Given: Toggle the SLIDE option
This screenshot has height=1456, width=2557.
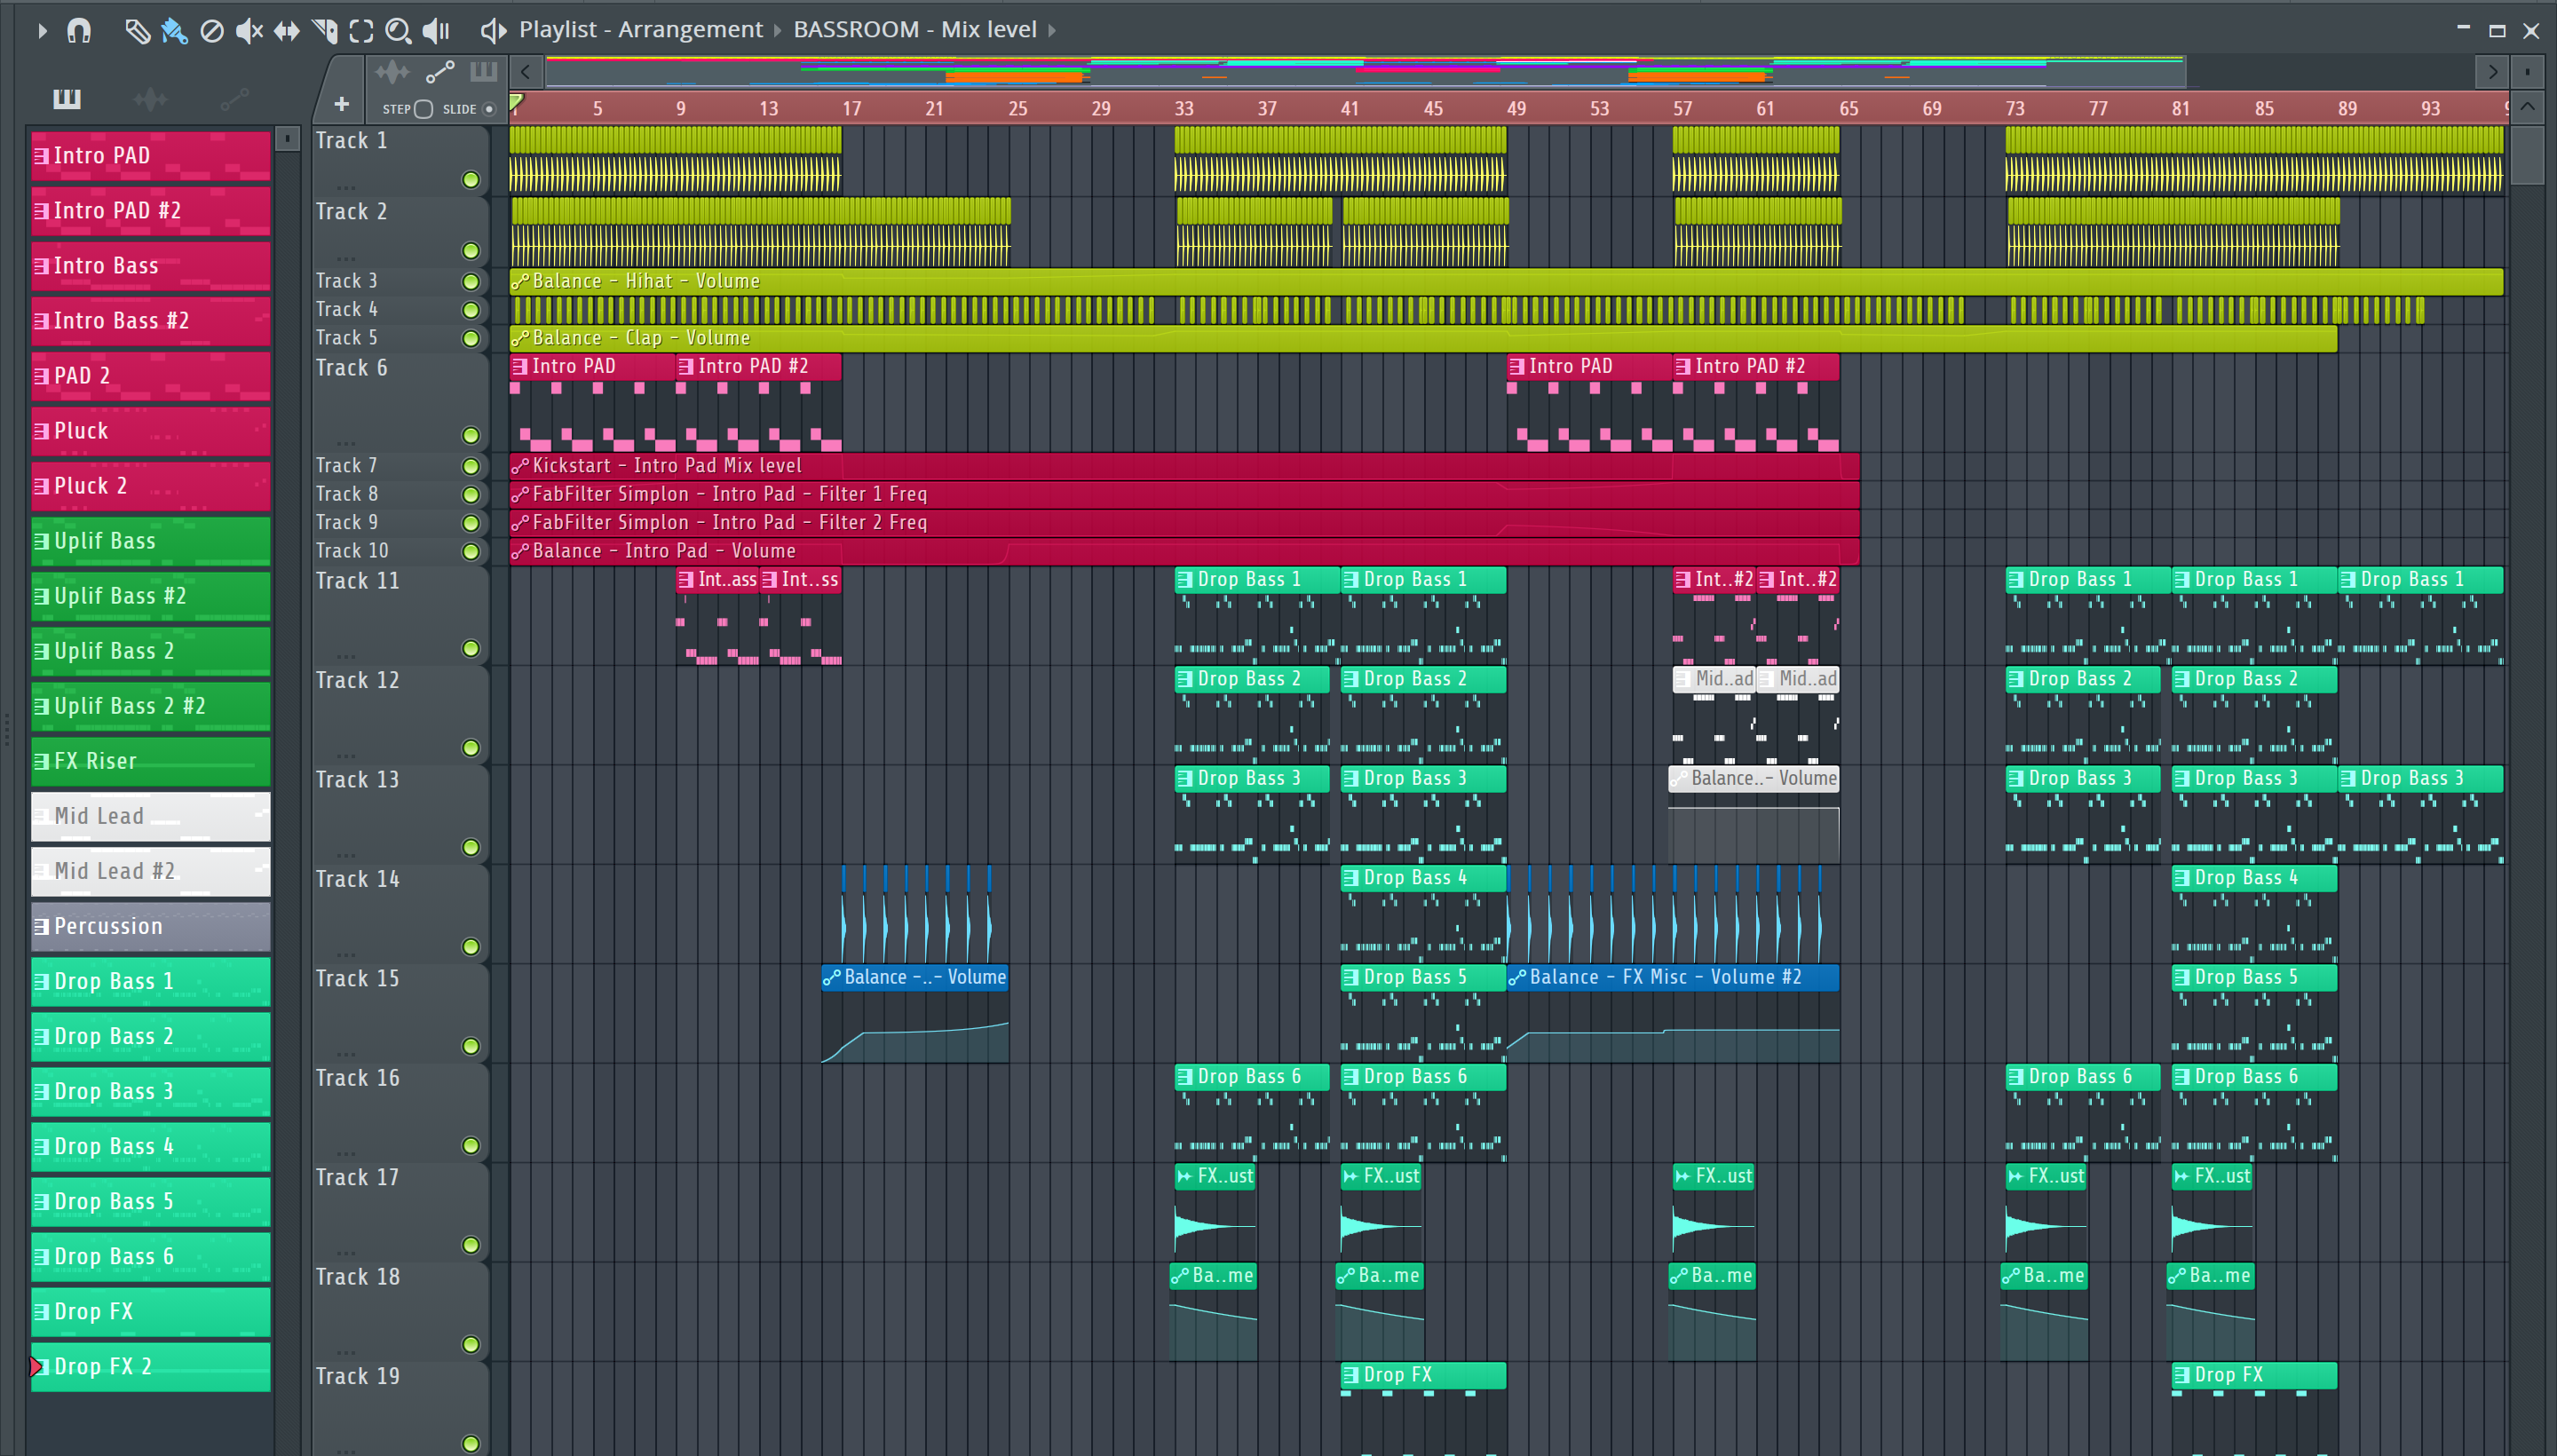Looking at the screenshot, I should click(489, 109).
